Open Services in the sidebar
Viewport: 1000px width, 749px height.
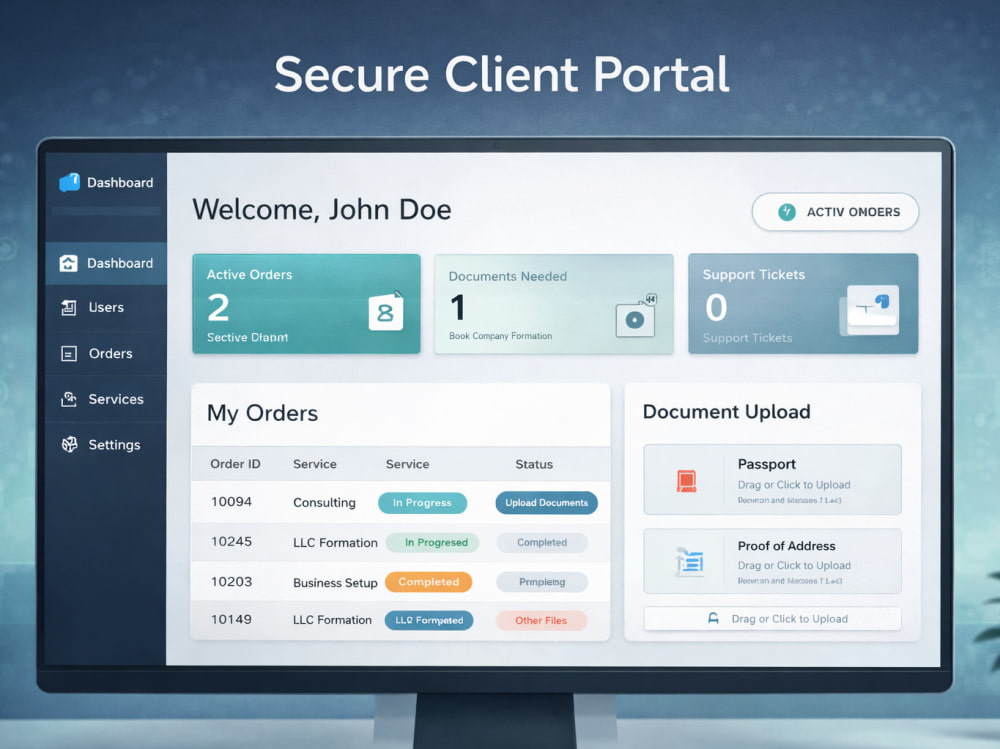tap(106, 399)
